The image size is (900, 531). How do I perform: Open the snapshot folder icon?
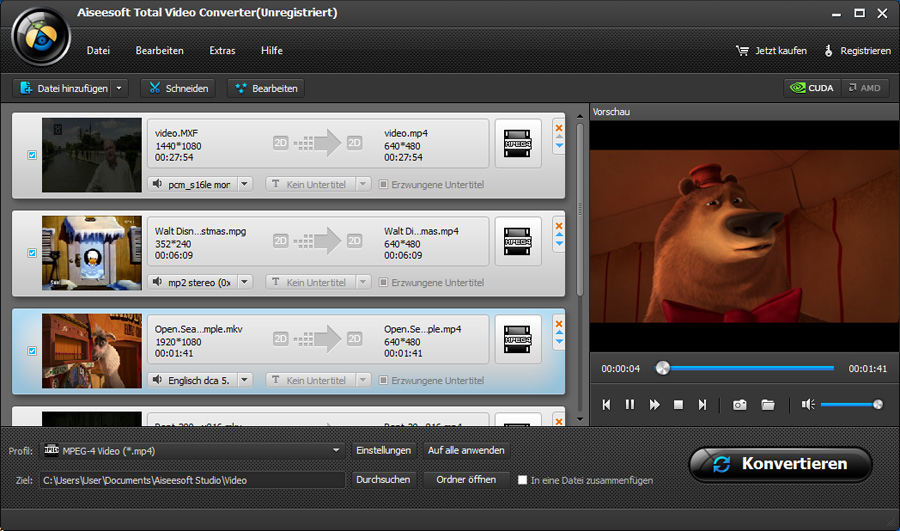pos(768,405)
